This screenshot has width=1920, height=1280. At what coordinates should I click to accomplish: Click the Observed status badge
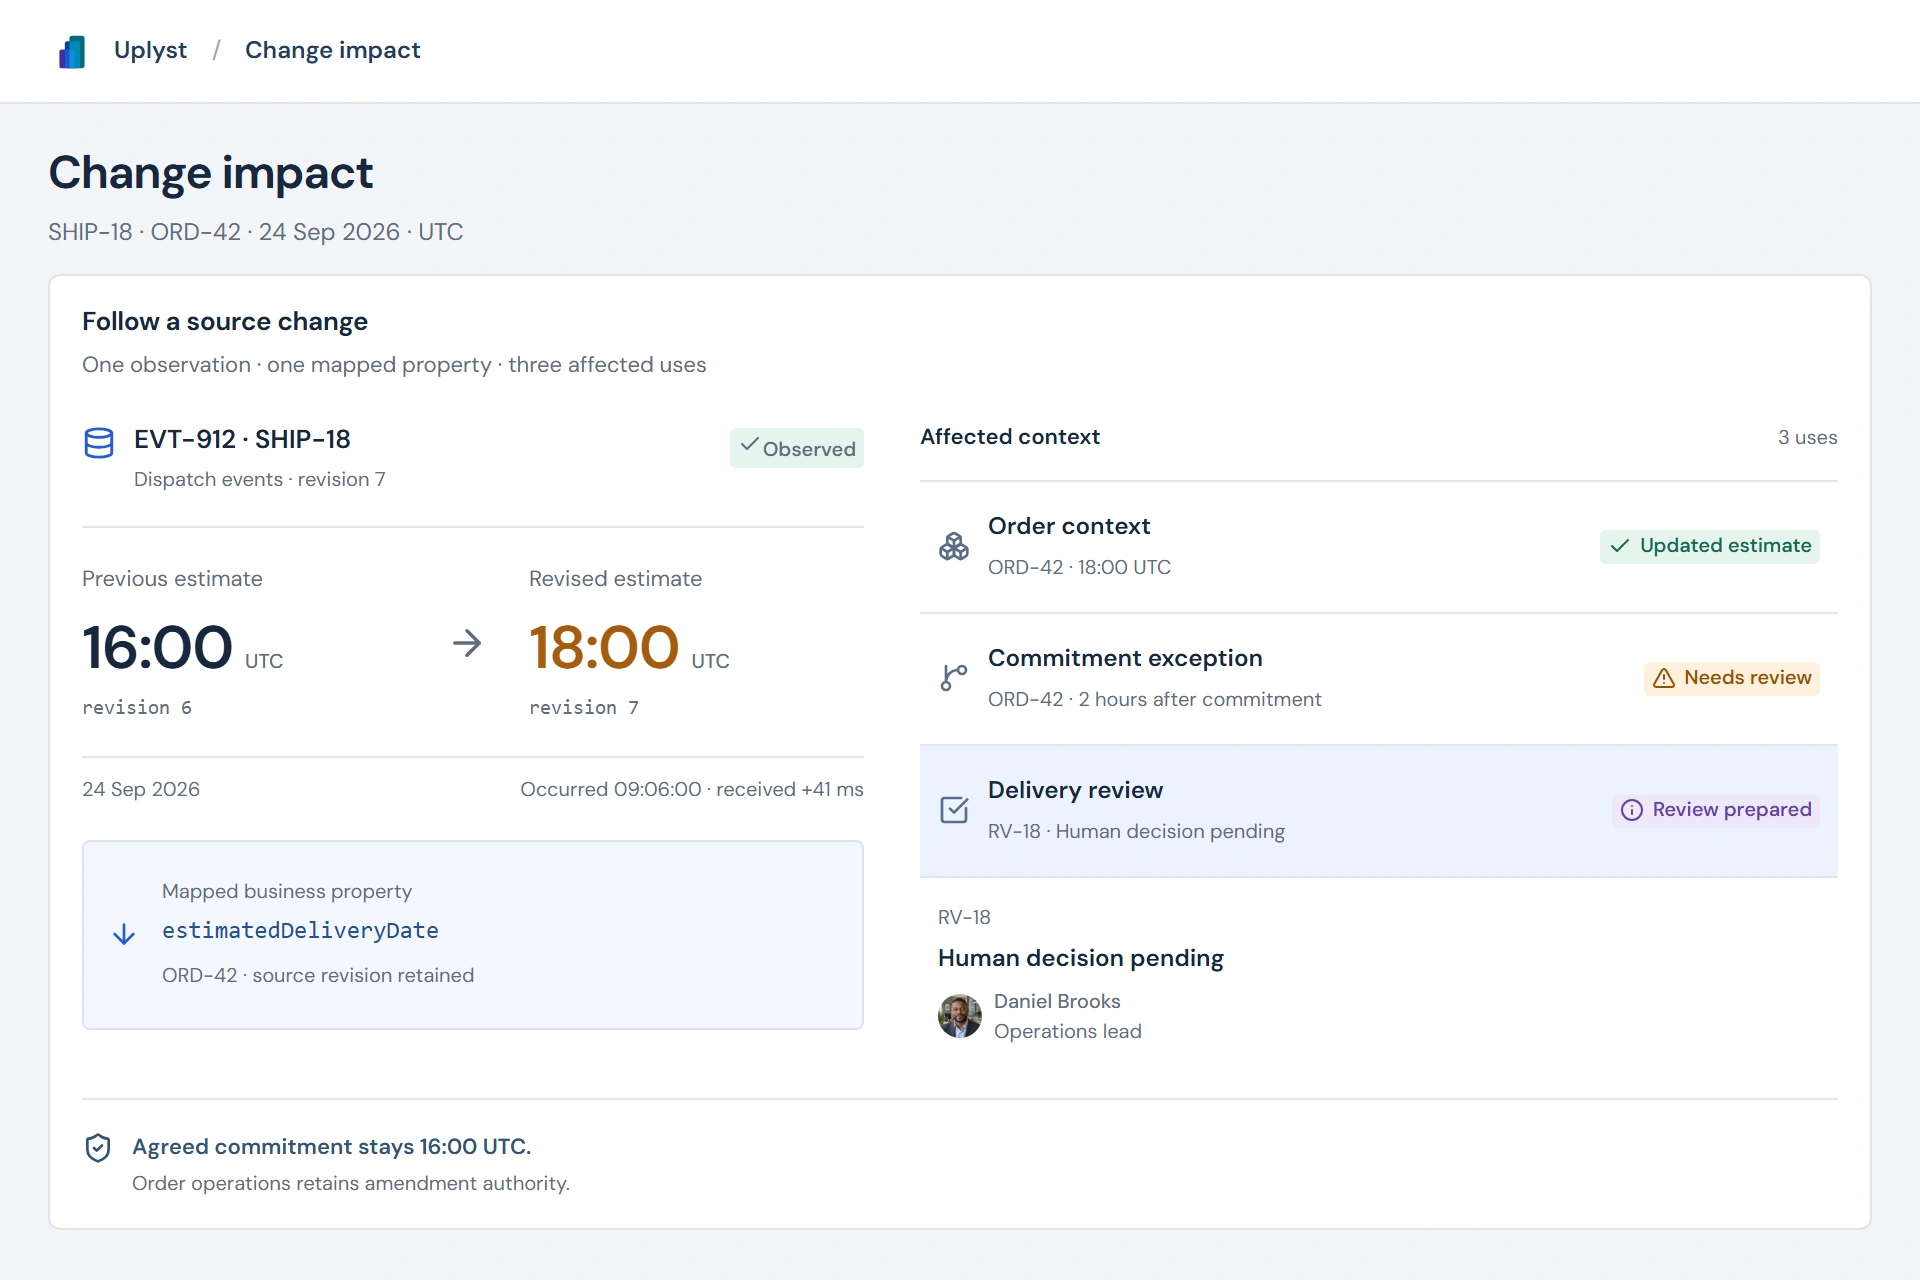[797, 448]
